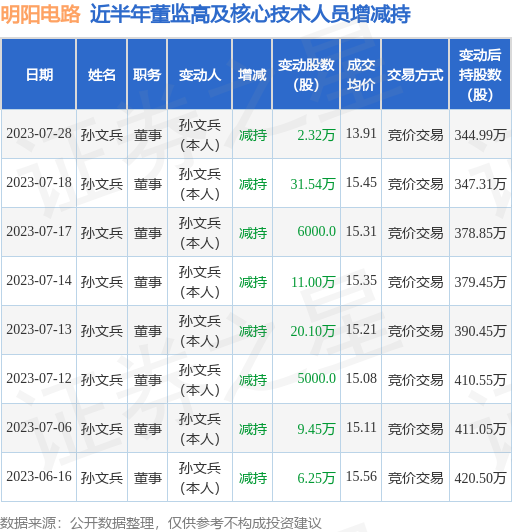This screenshot has height=532, width=512.
Task: Click the 变动后持股数(股) column header
Action: point(480,74)
